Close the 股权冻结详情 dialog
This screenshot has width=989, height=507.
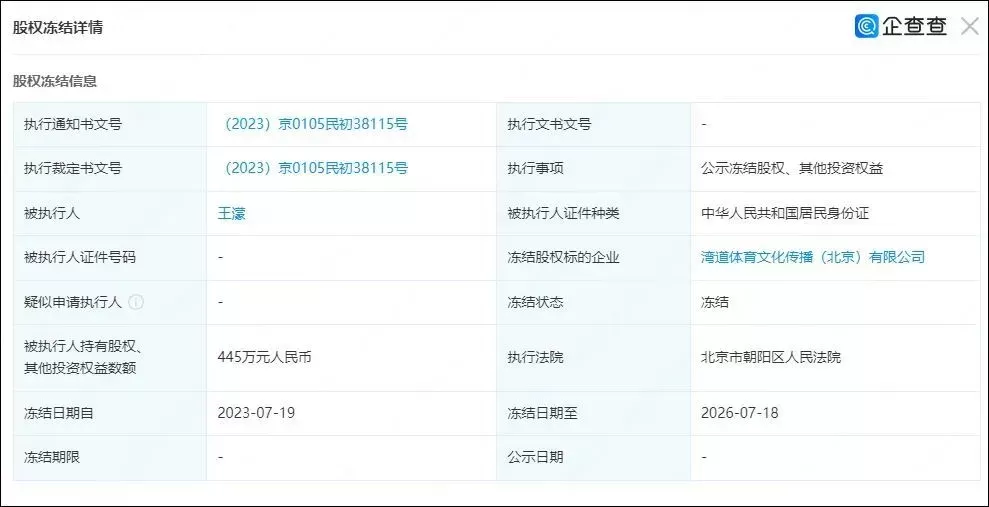[969, 26]
